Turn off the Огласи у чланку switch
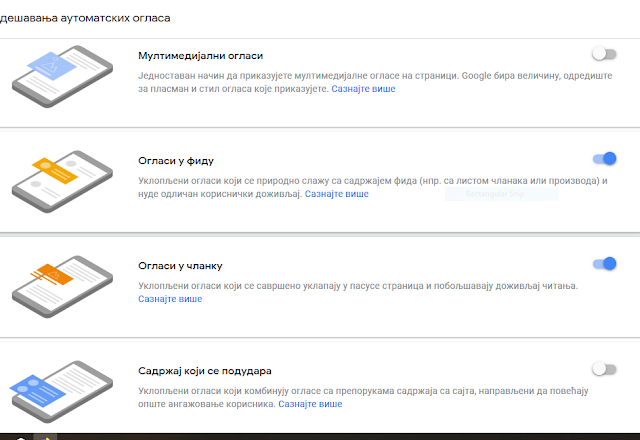 604,264
